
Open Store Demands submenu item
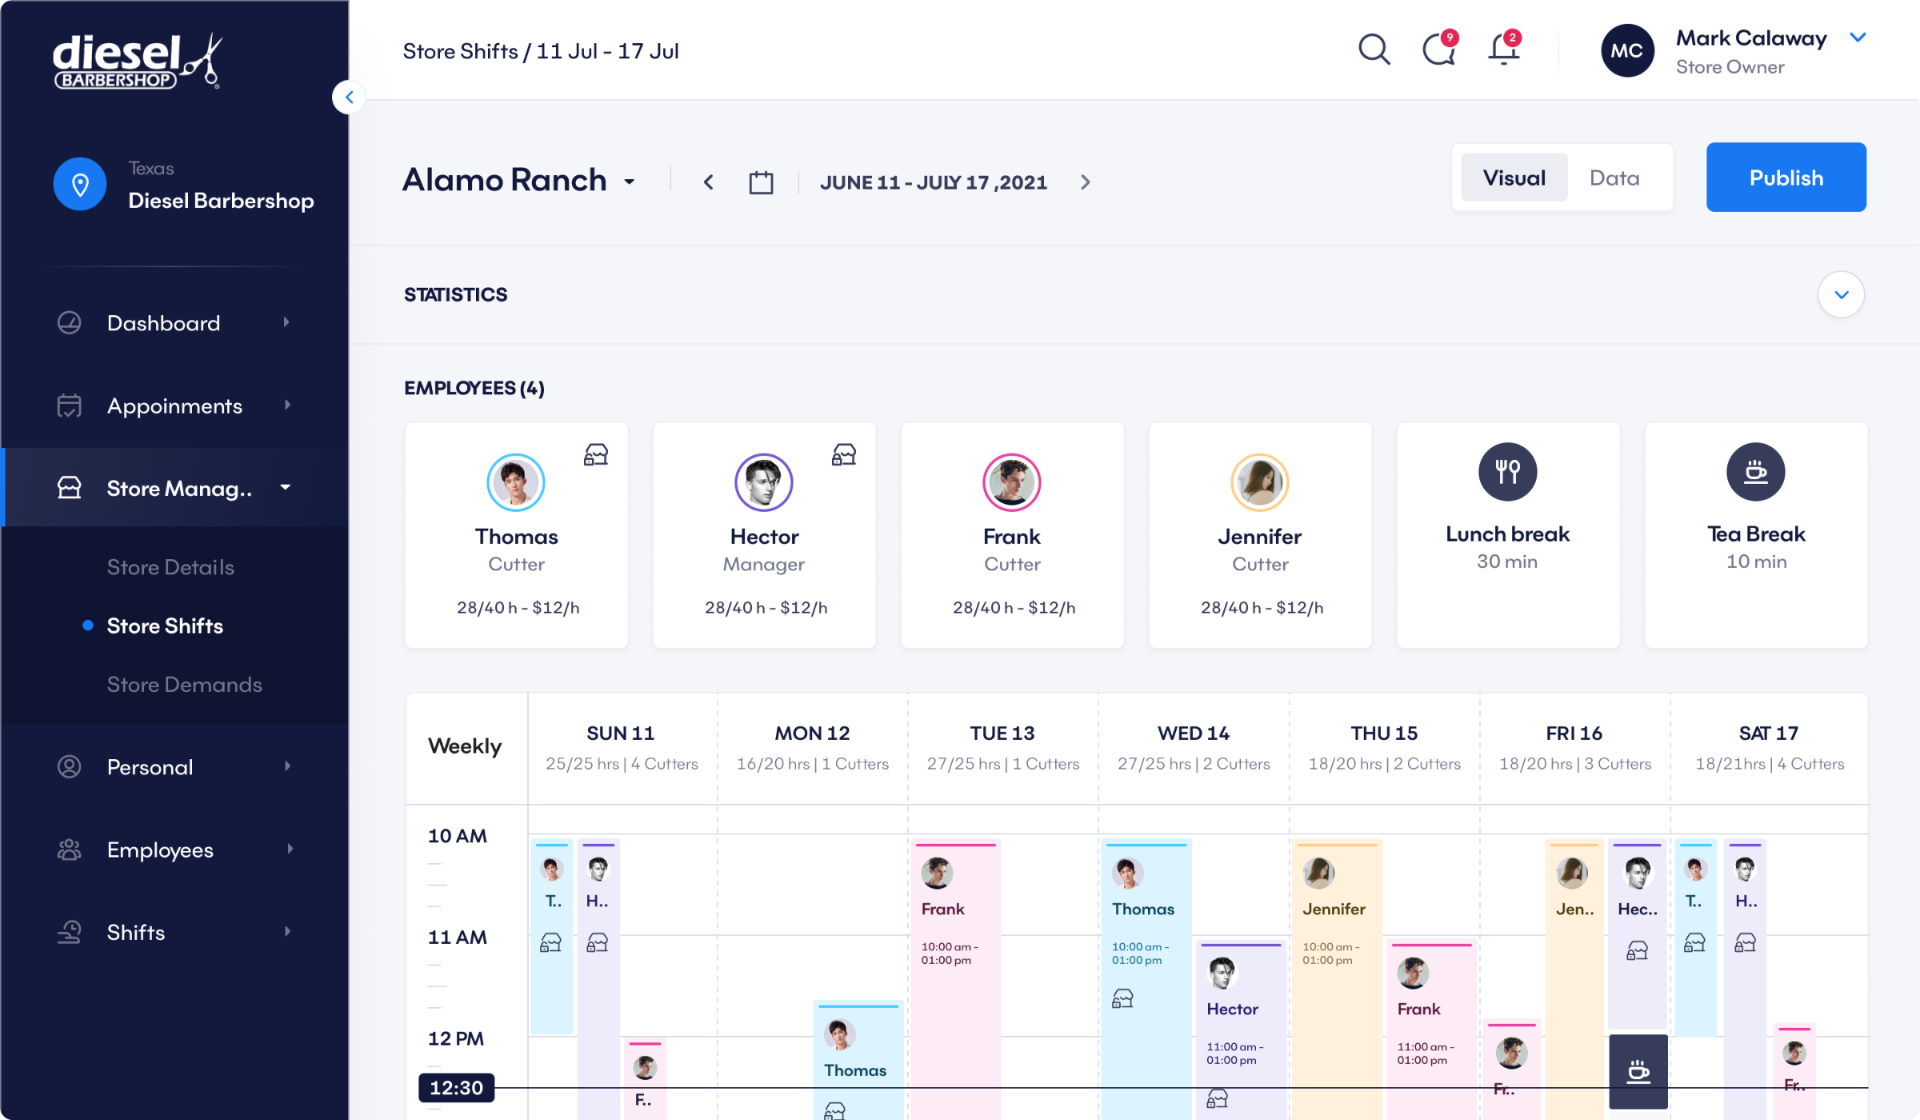coord(185,685)
